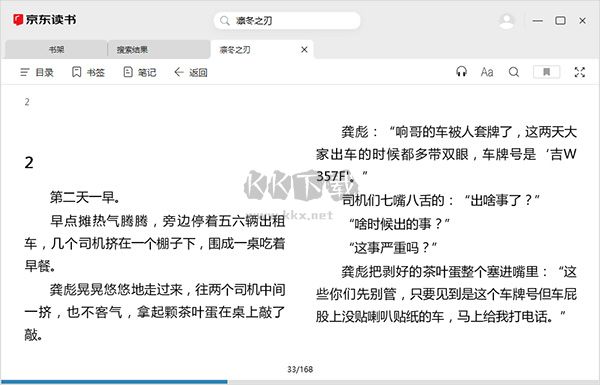The height and width of the screenshot is (385, 600).
Task: Open the user avatar profile
Action: tap(507, 21)
